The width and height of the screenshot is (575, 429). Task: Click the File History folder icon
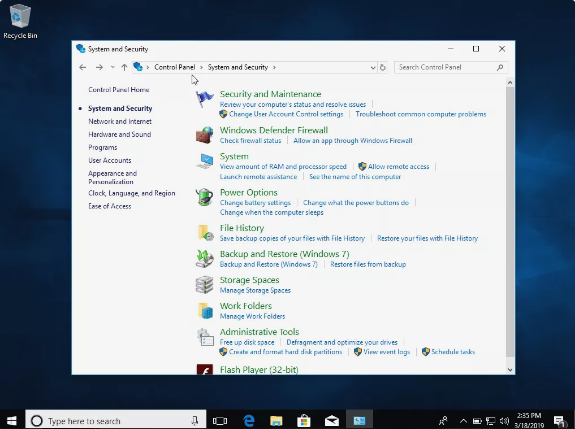pos(205,232)
